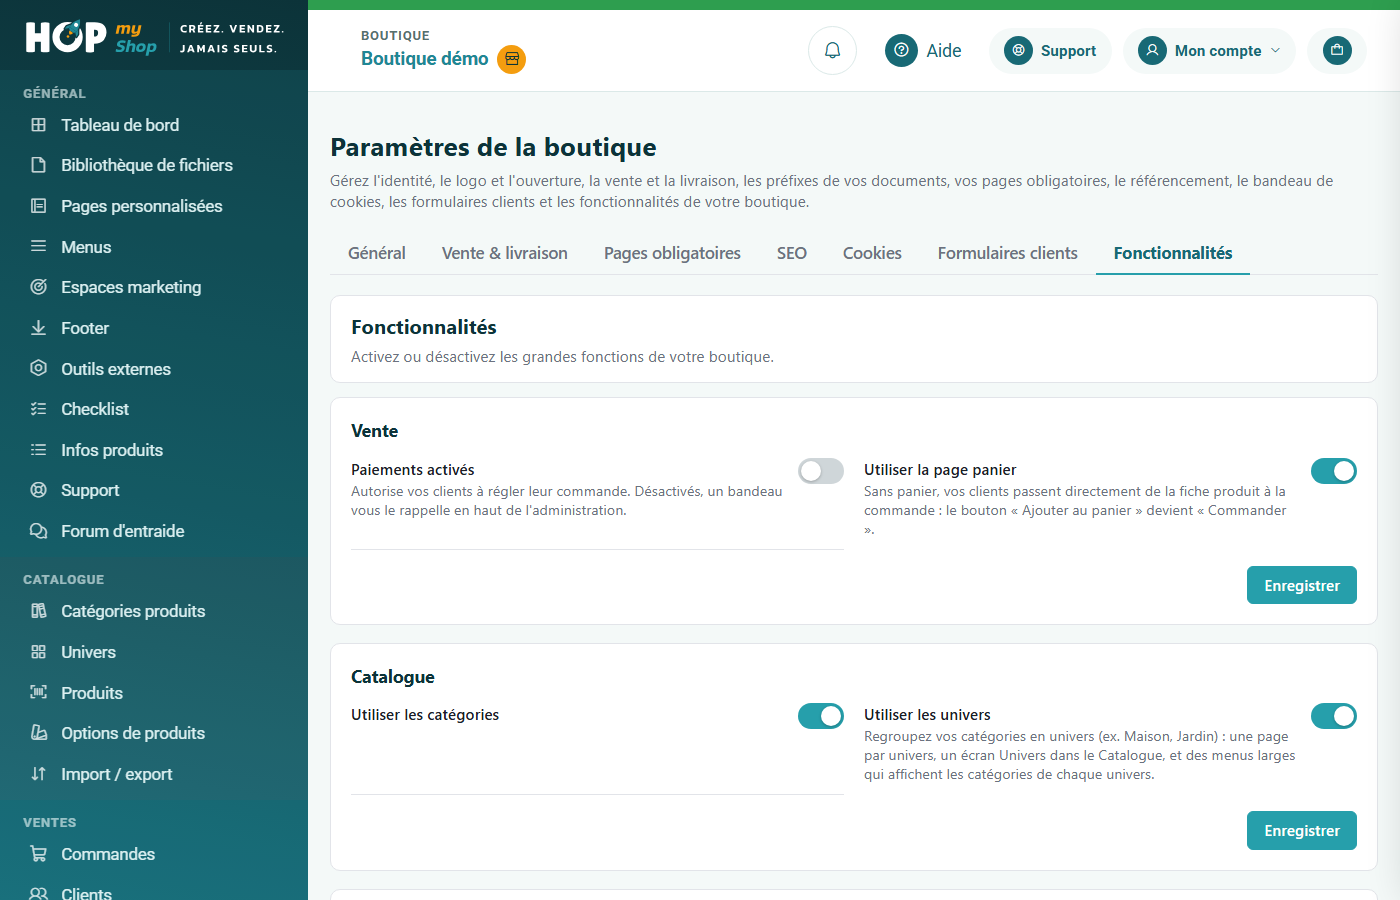The width and height of the screenshot is (1400, 900).
Task: Switch to the Général tab
Action: click(377, 253)
